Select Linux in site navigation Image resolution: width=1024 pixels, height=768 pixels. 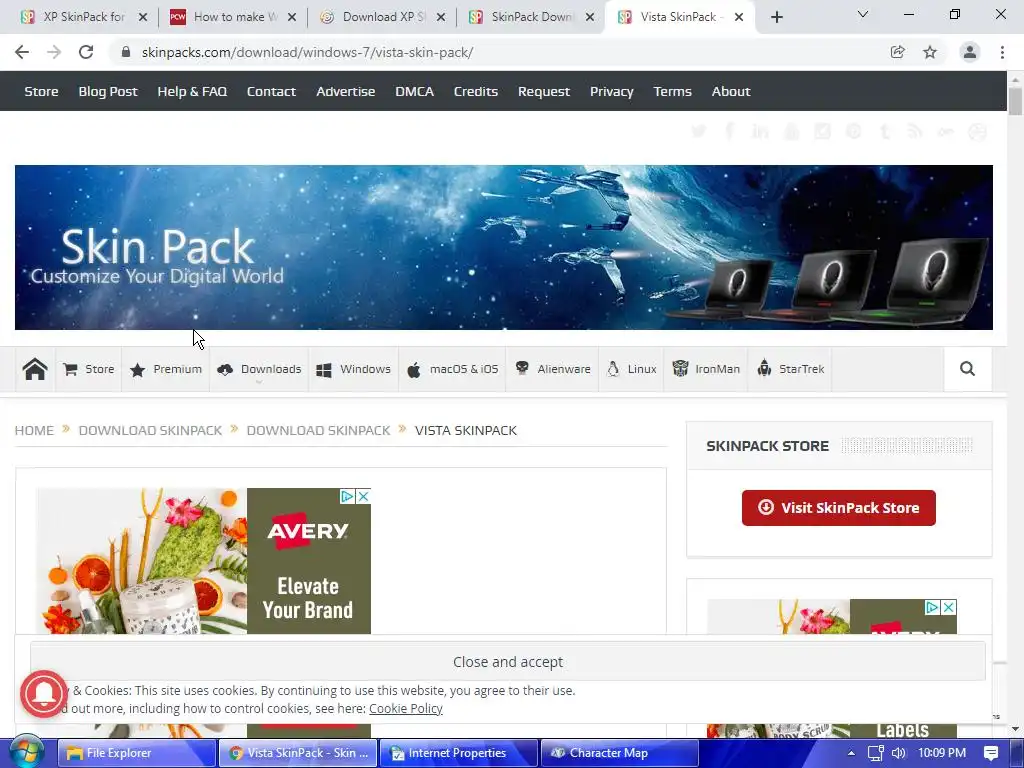(632, 369)
